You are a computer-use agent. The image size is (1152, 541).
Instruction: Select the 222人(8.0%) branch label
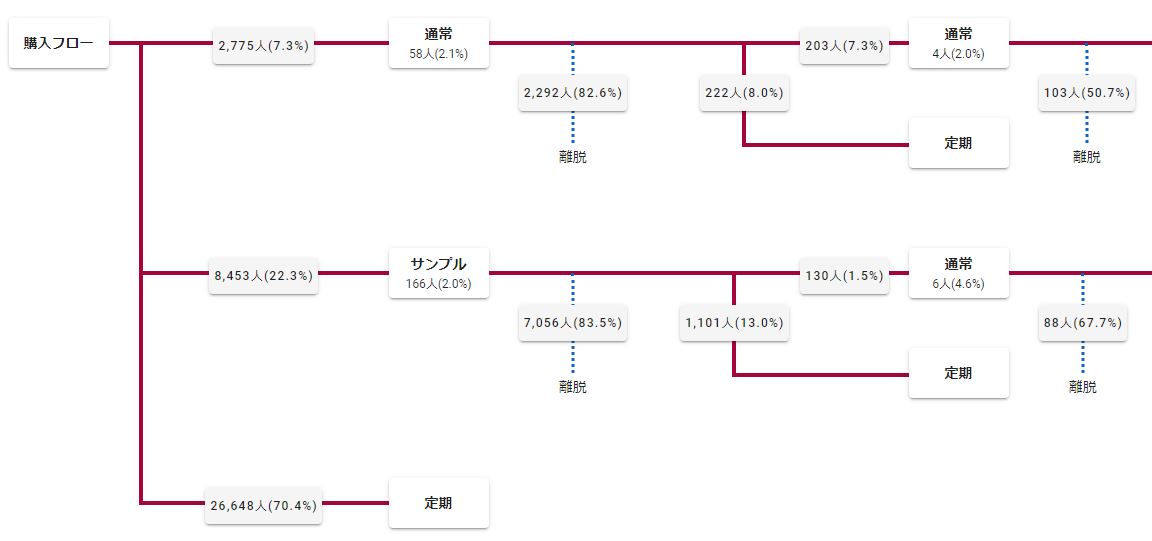[x=743, y=93]
